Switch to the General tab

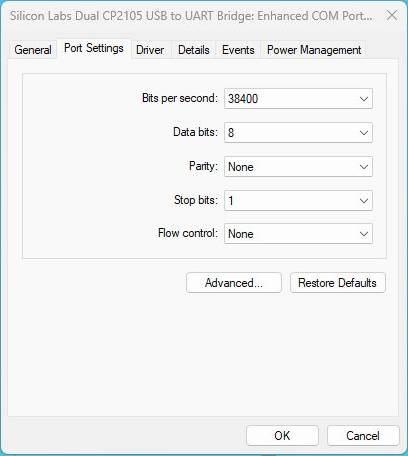pos(33,50)
